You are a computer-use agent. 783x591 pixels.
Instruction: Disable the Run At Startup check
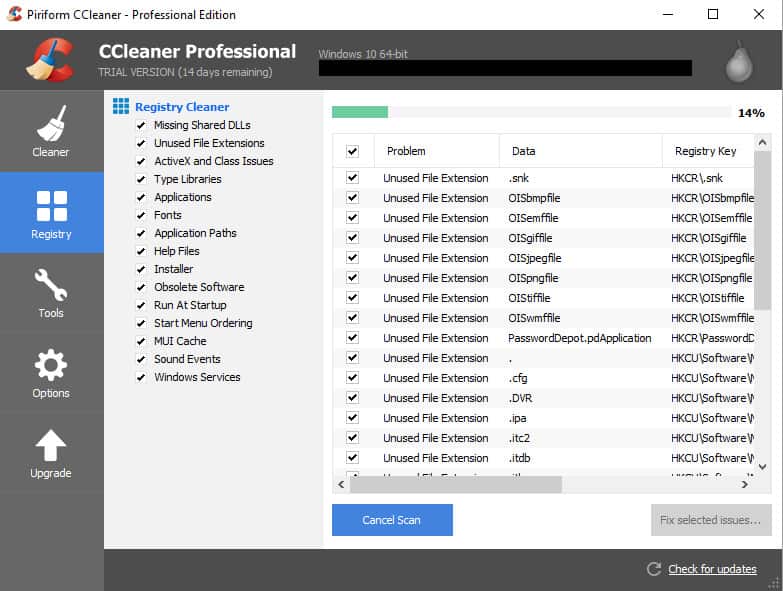(141, 305)
